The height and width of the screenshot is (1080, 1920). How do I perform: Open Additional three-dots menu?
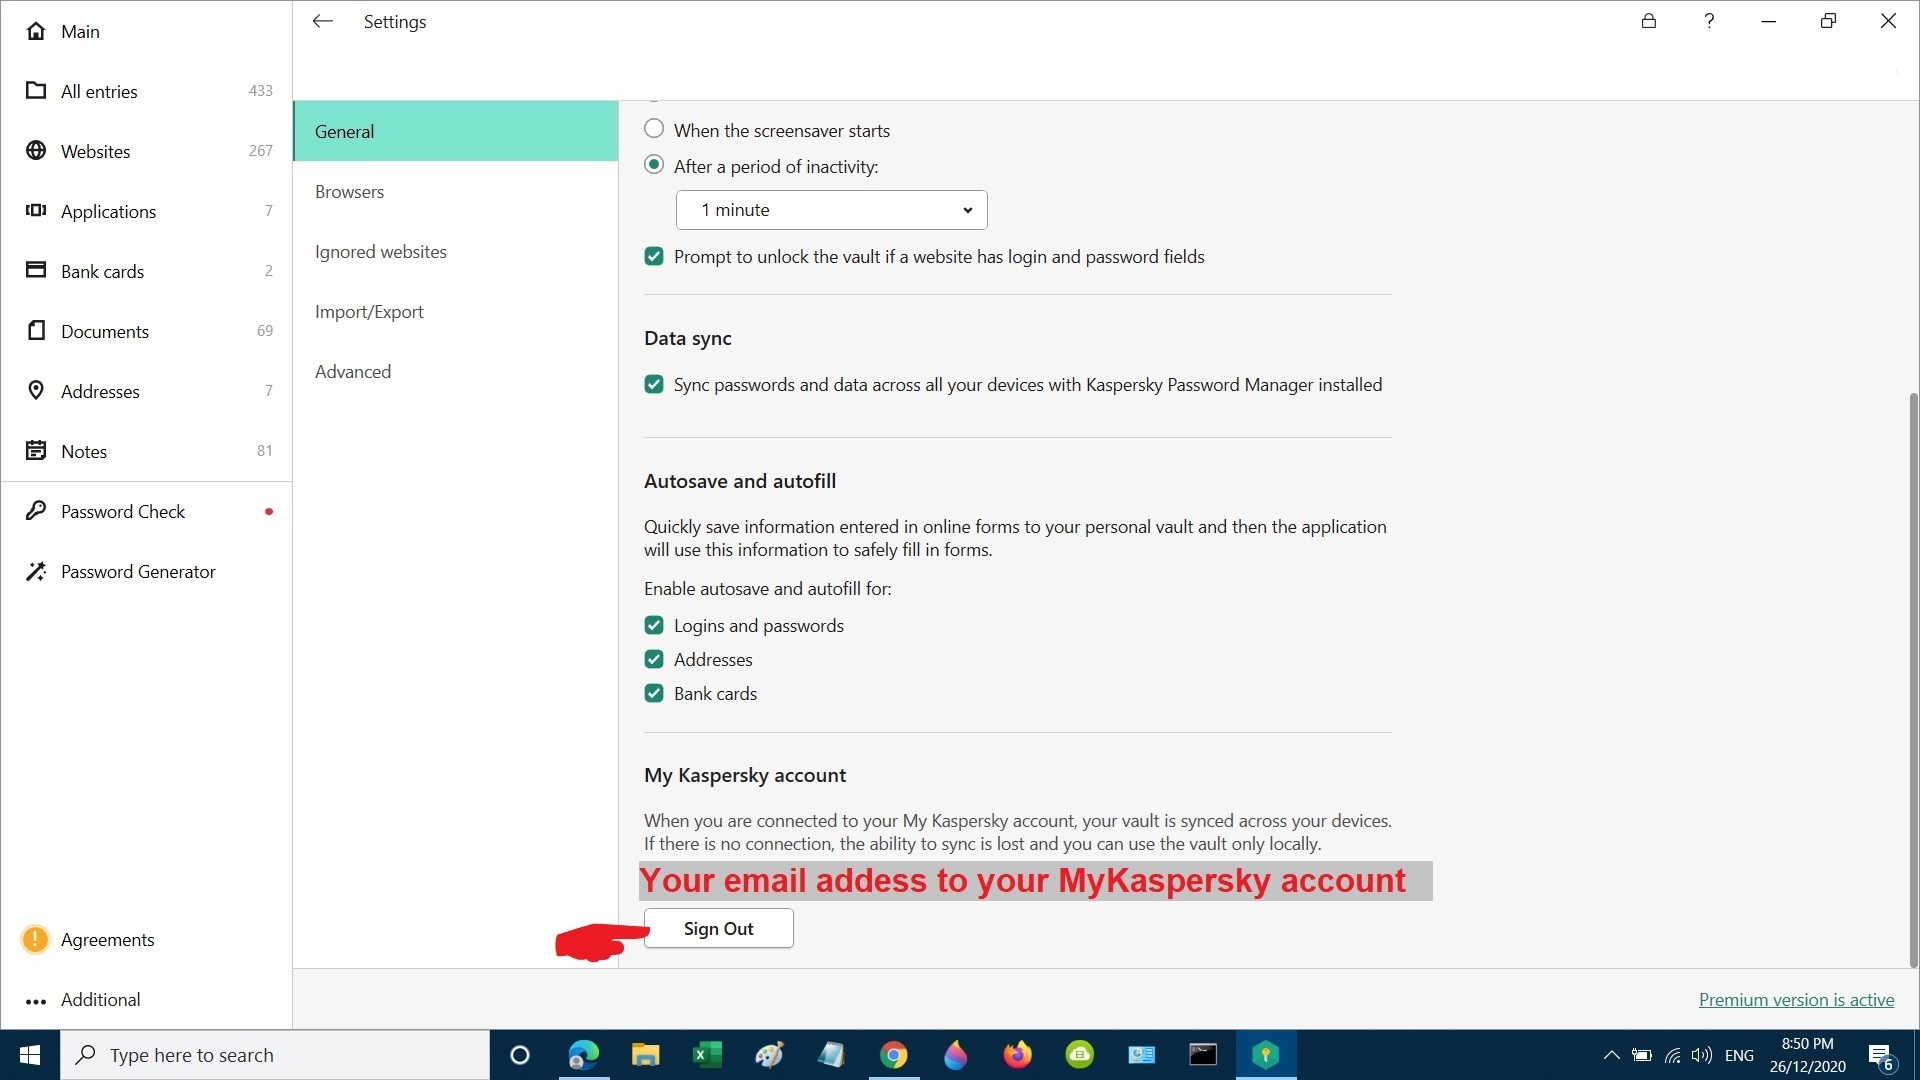coord(36,1000)
